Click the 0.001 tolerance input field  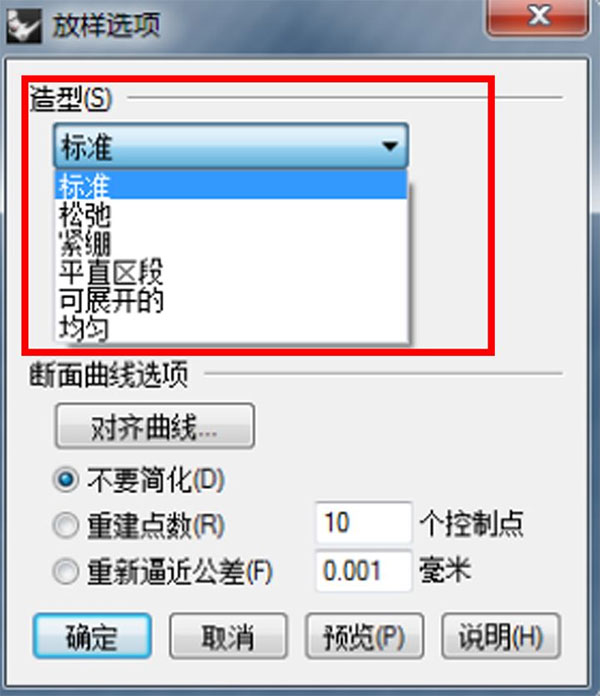click(x=363, y=571)
